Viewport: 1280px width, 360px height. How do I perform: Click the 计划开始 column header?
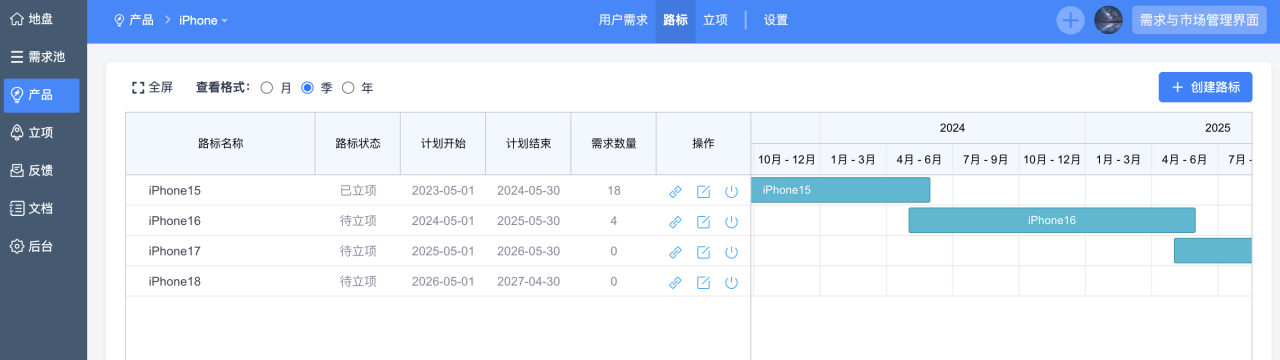pyautogui.click(x=443, y=143)
